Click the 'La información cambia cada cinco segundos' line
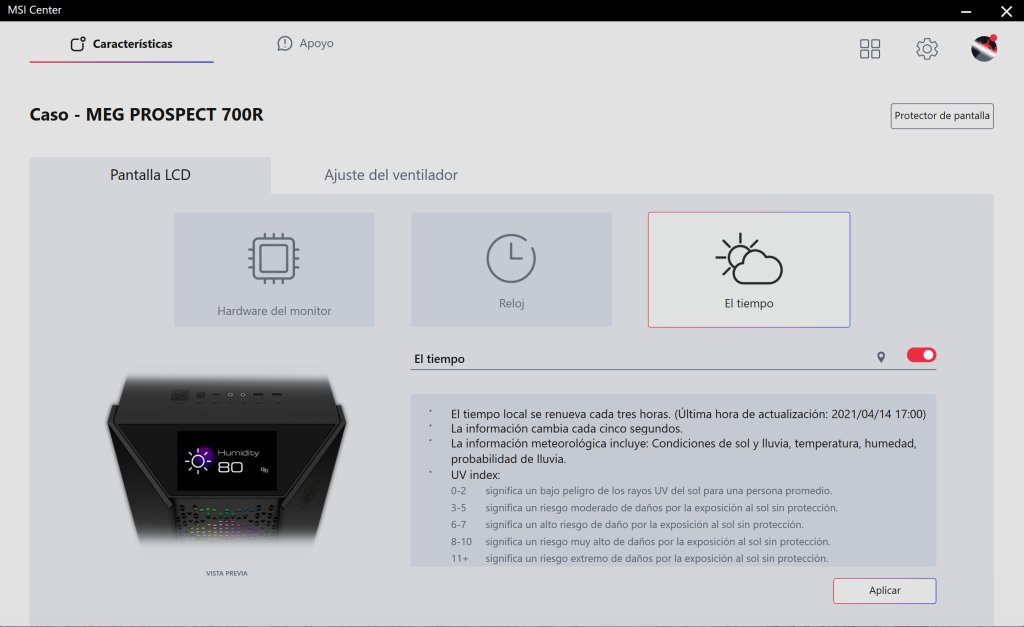This screenshot has height=627, width=1024. click(x=566, y=428)
